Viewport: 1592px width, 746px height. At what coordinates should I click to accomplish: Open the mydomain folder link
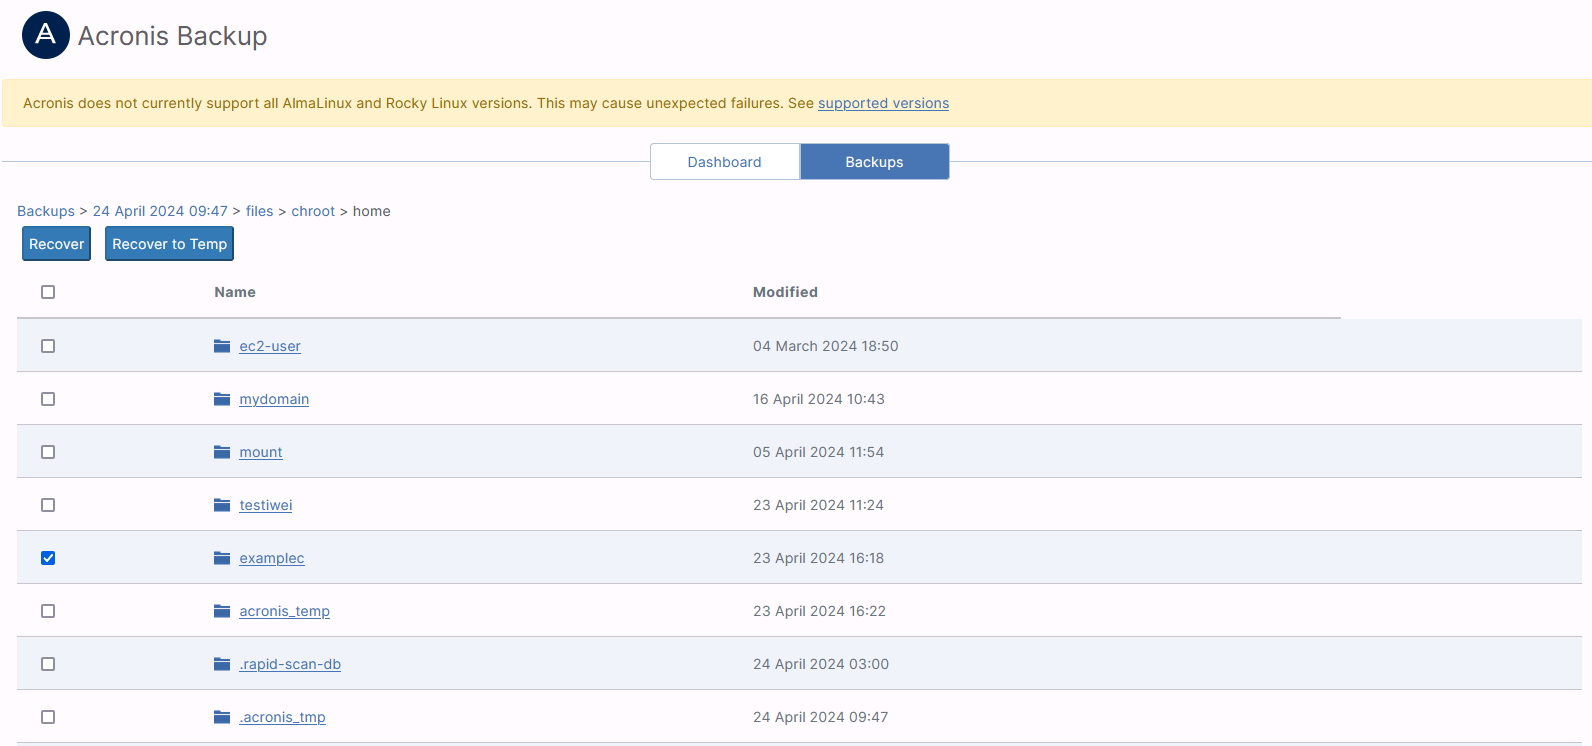[274, 399]
